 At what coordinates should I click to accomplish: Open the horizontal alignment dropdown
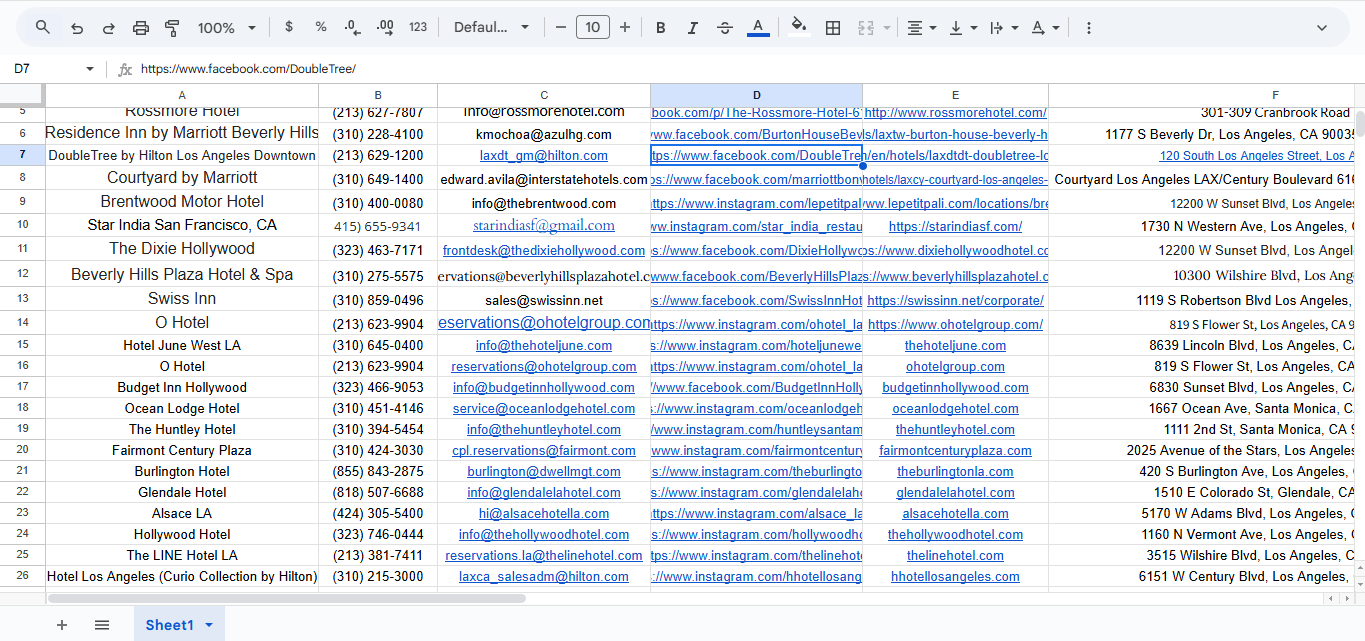[x=921, y=27]
